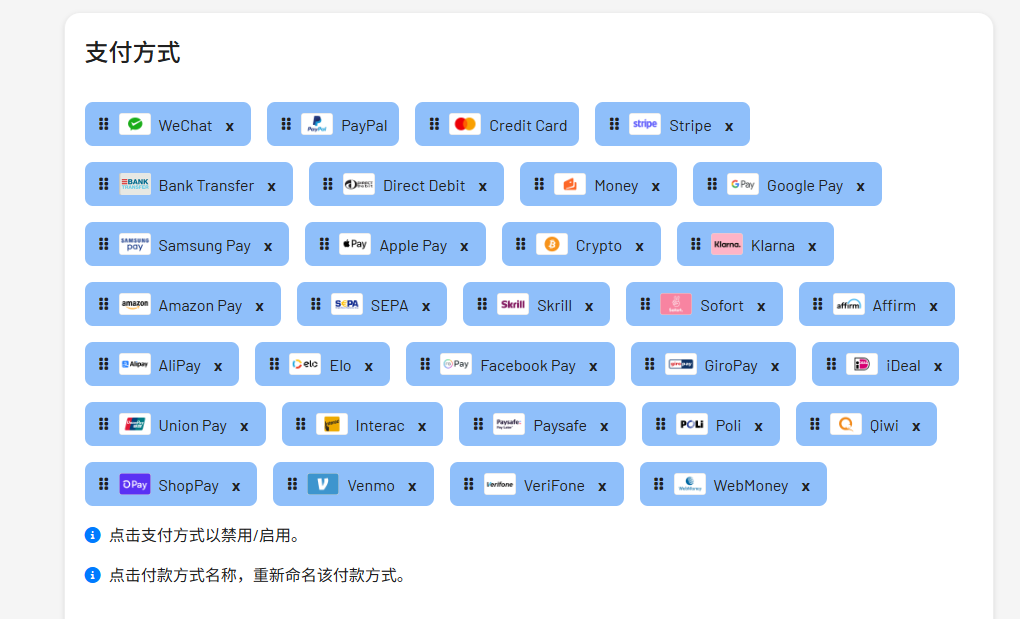The image size is (1020, 619).
Task: Click the Google Pay logo icon
Action: click(x=743, y=184)
